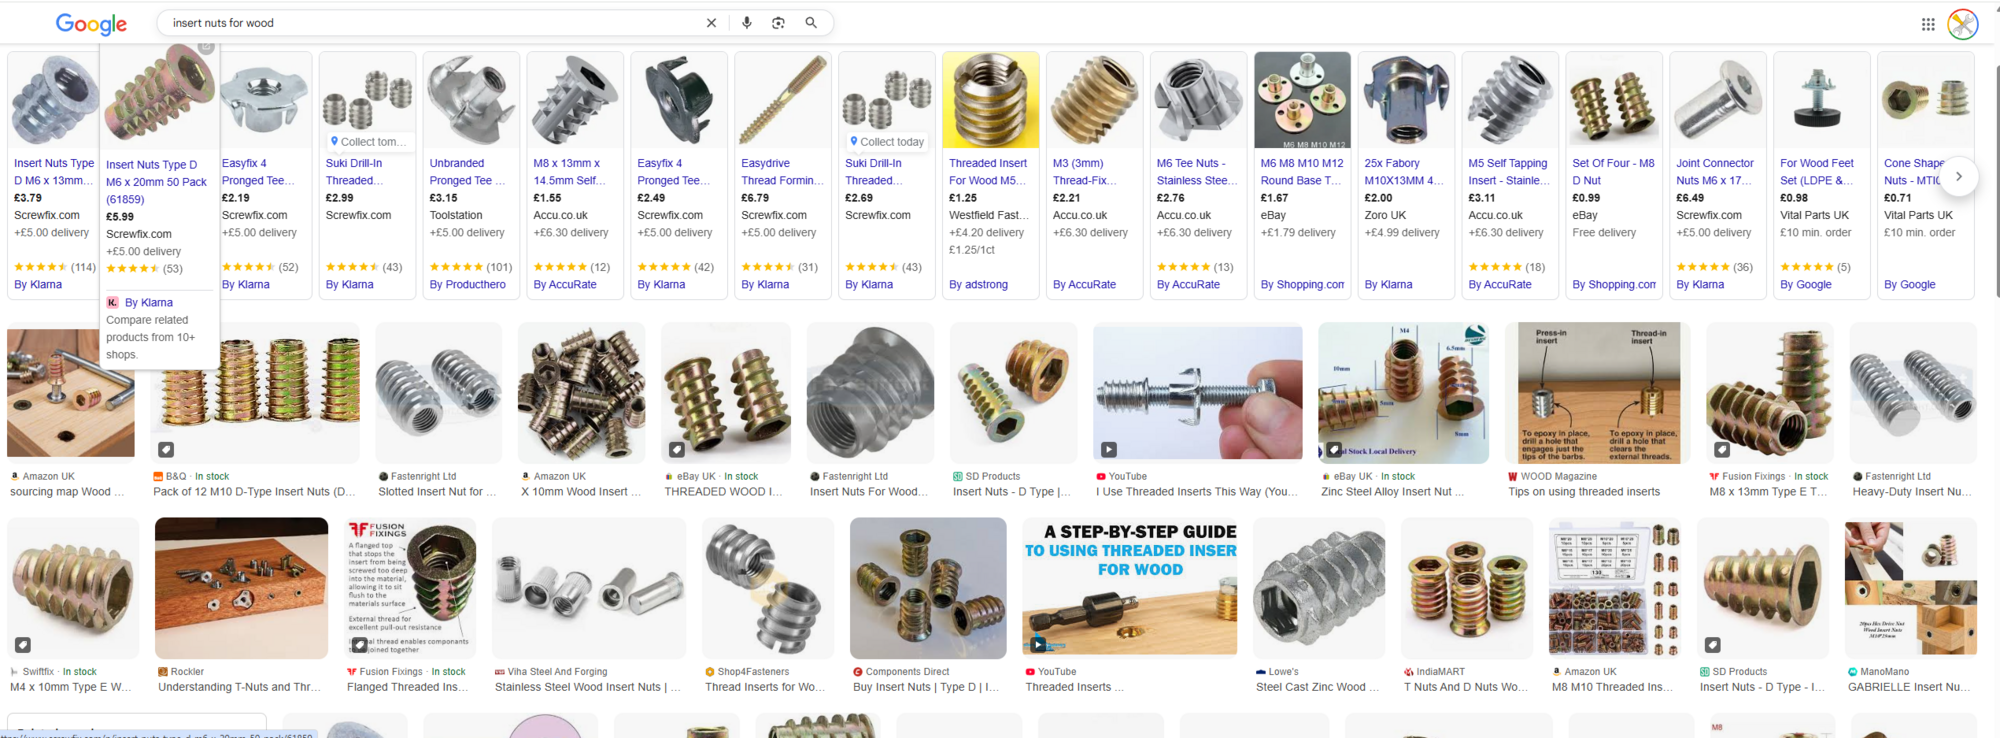The width and height of the screenshot is (2000, 738).
Task: Click the magnifying glass search icon
Action: click(811, 23)
